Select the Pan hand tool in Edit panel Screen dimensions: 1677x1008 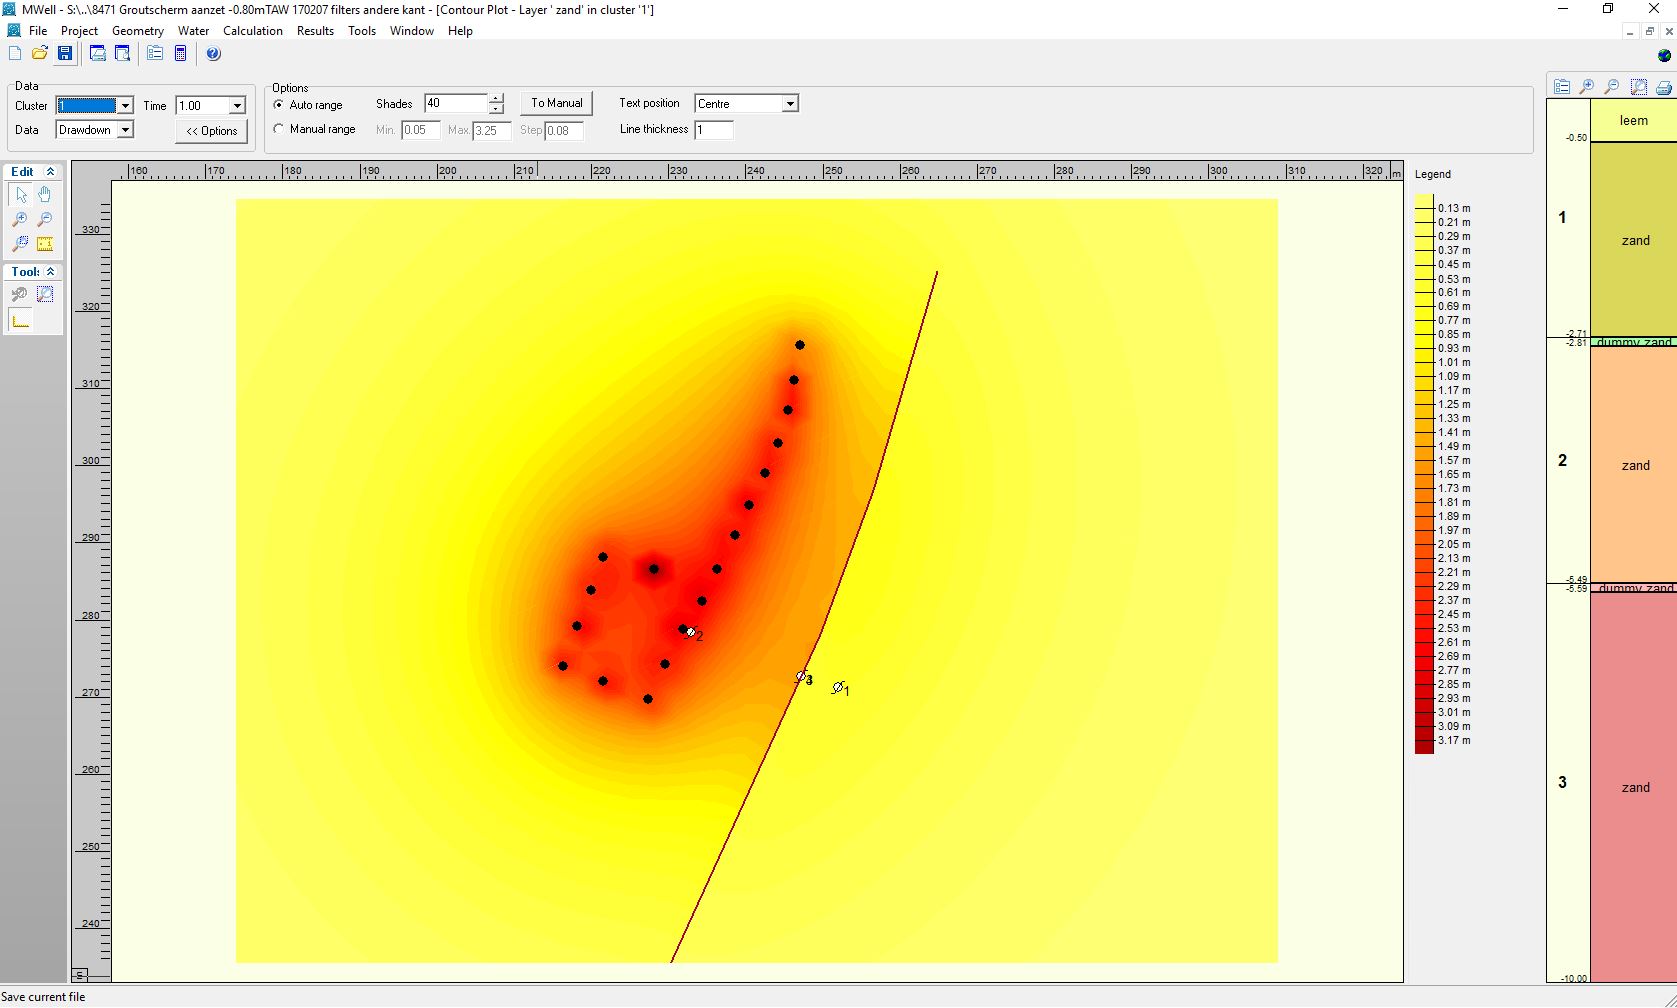pos(45,195)
